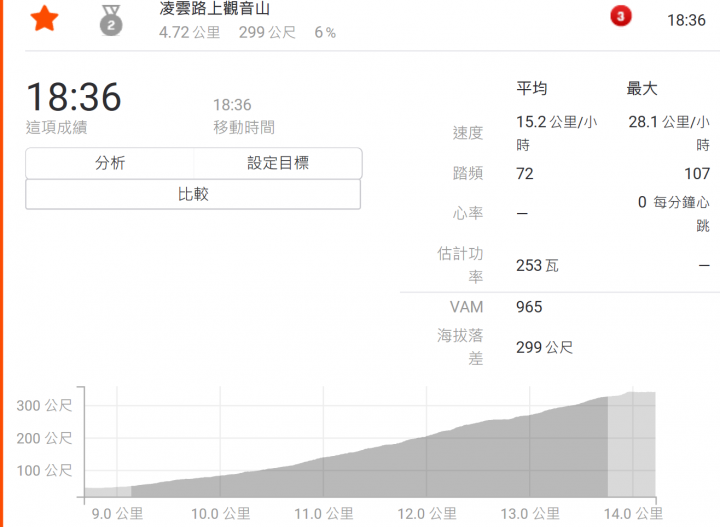Click the 估計功率 row label
This screenshot has height=527, width=720.
(x=460, y=265)
